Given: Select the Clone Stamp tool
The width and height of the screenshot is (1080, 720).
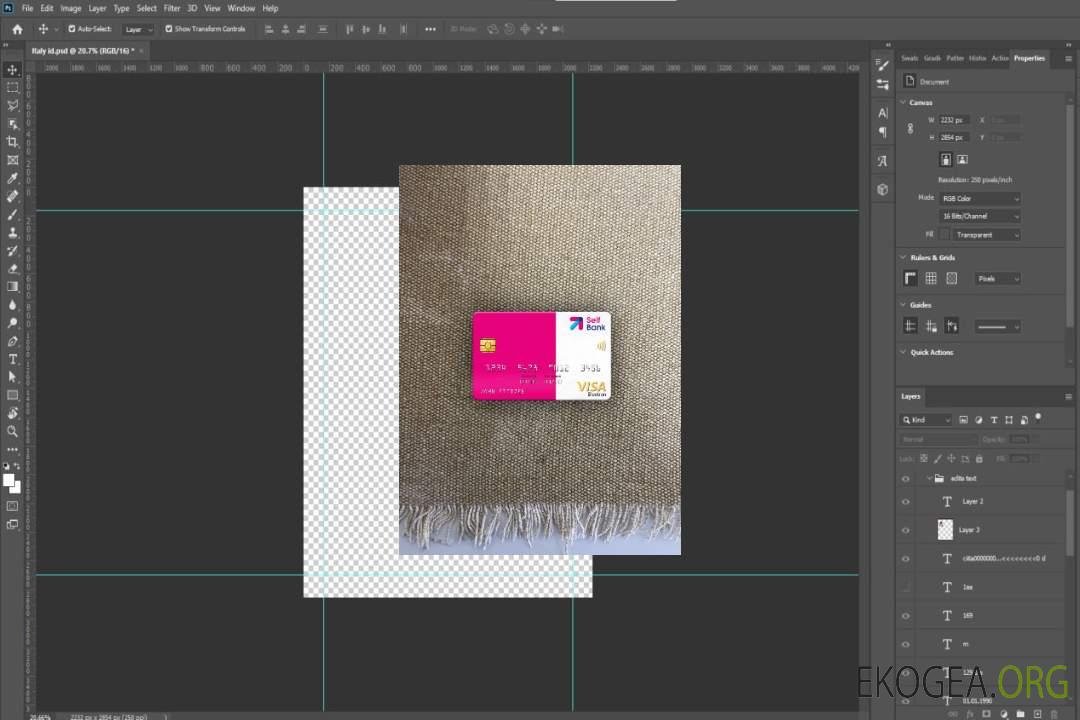Looking at the screenshot, I should coord(13,232).
